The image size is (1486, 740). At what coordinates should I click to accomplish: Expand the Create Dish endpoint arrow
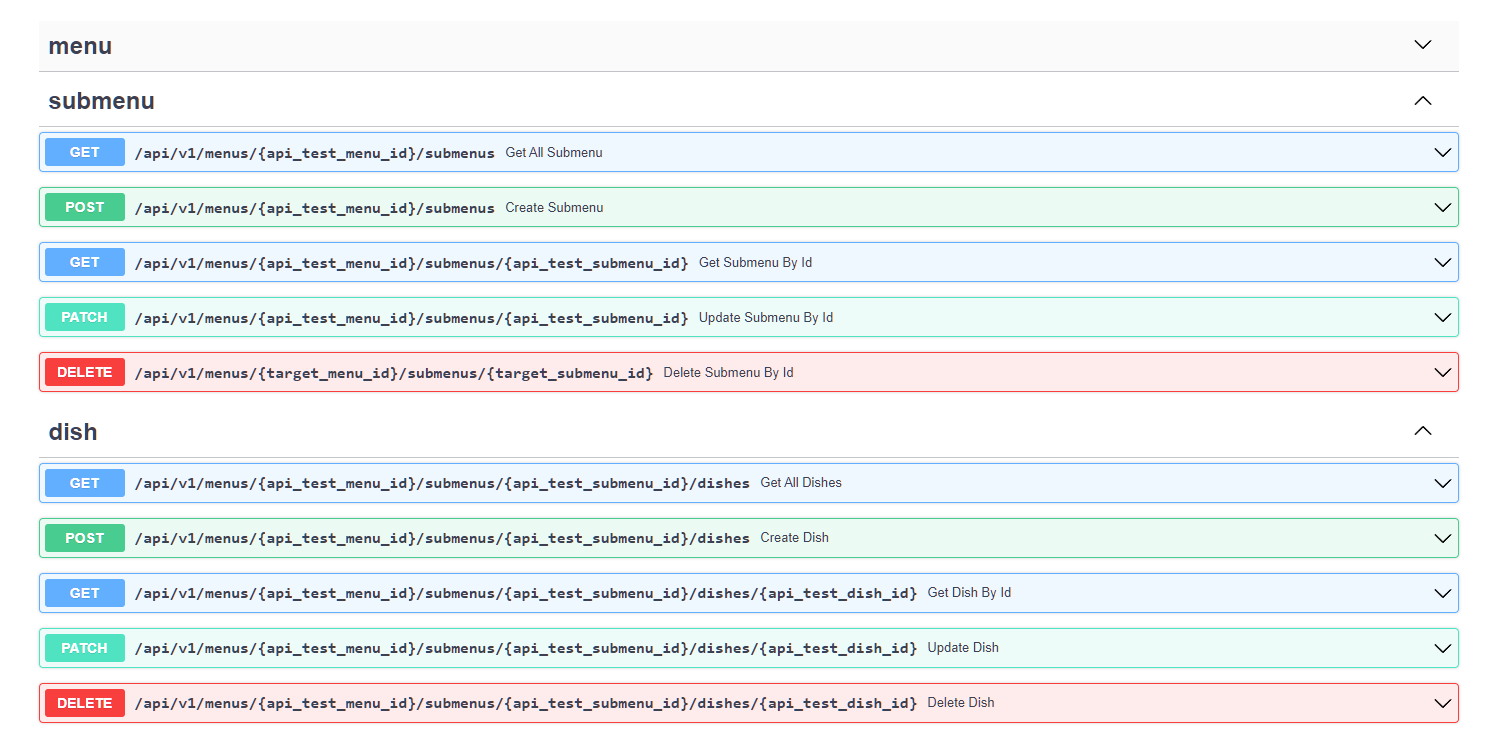pyautogui.click(x=1441, y=537)
